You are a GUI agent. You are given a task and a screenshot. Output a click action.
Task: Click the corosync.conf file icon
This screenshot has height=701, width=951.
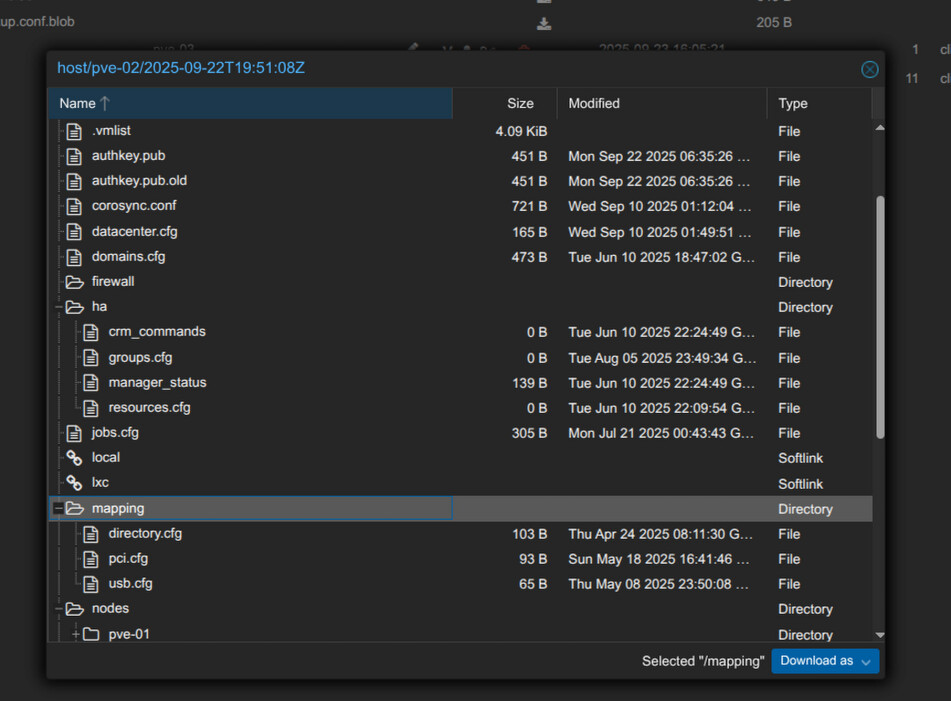74,206
